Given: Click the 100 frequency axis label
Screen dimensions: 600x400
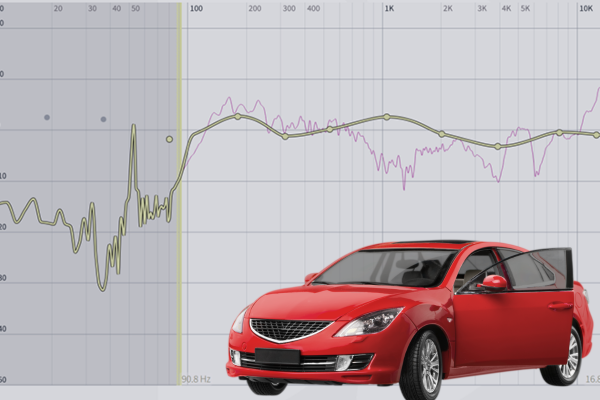Looking at the screenshot, I should pos(196,8).
